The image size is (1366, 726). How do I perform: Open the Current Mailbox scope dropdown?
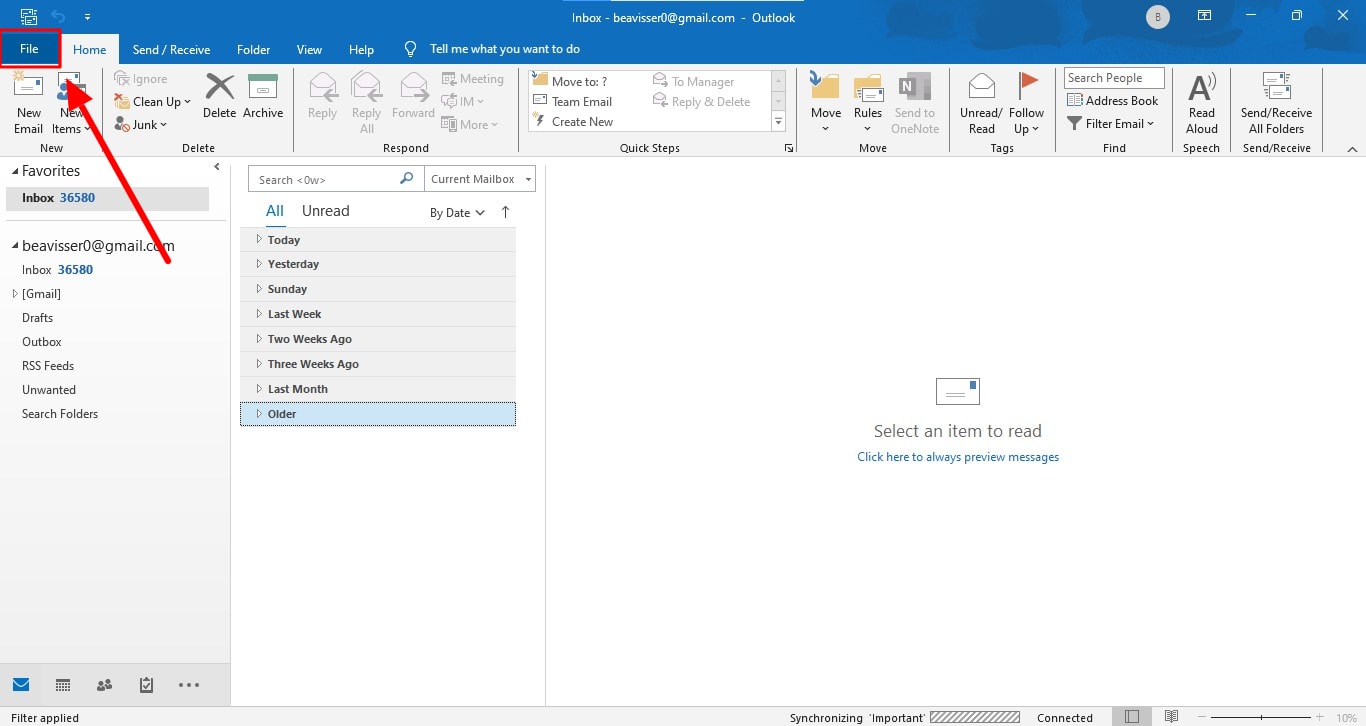[479, 179]
